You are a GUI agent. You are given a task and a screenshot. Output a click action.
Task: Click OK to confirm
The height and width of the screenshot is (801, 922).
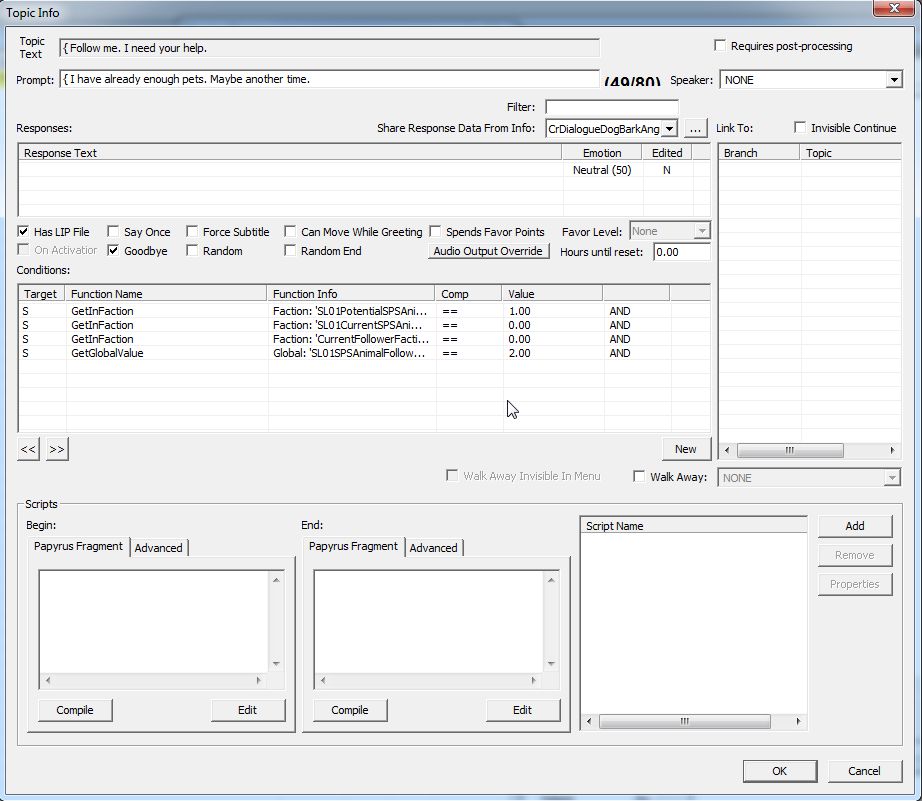pyautogui.click(x=780, y=771)
